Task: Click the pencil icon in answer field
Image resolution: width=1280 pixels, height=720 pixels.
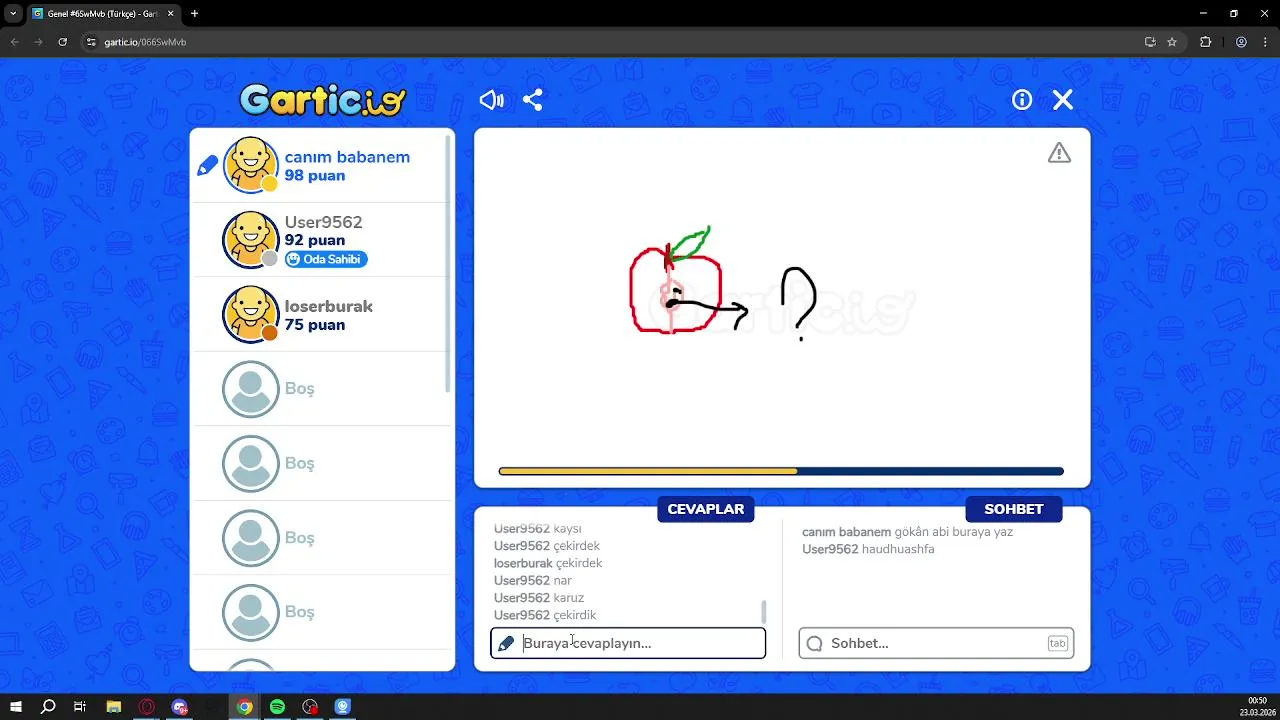Action: click(x=506, y=643)
